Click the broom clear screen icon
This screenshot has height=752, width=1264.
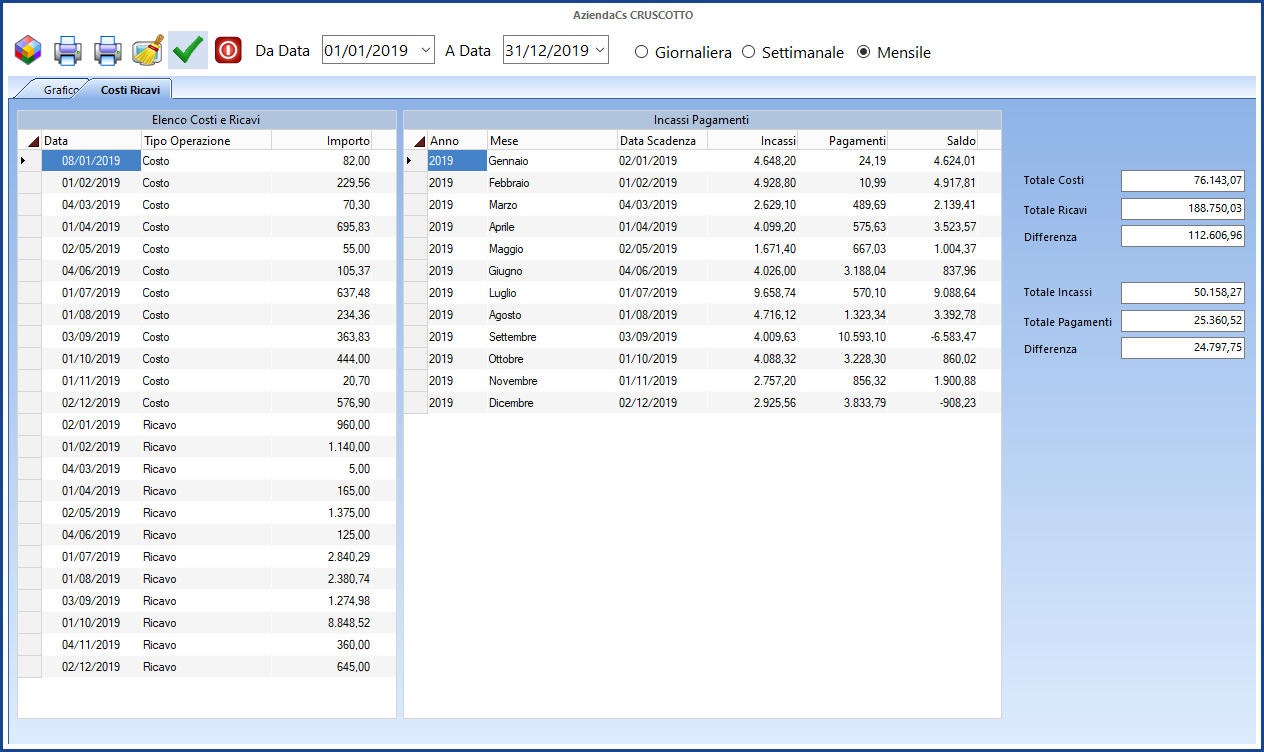(148, 49)
